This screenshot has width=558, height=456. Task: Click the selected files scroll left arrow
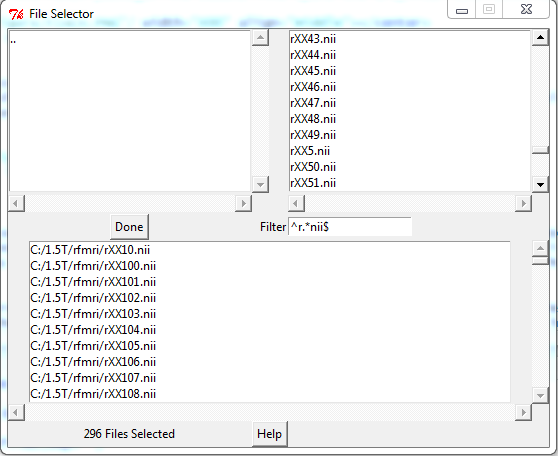pos(16,412)
